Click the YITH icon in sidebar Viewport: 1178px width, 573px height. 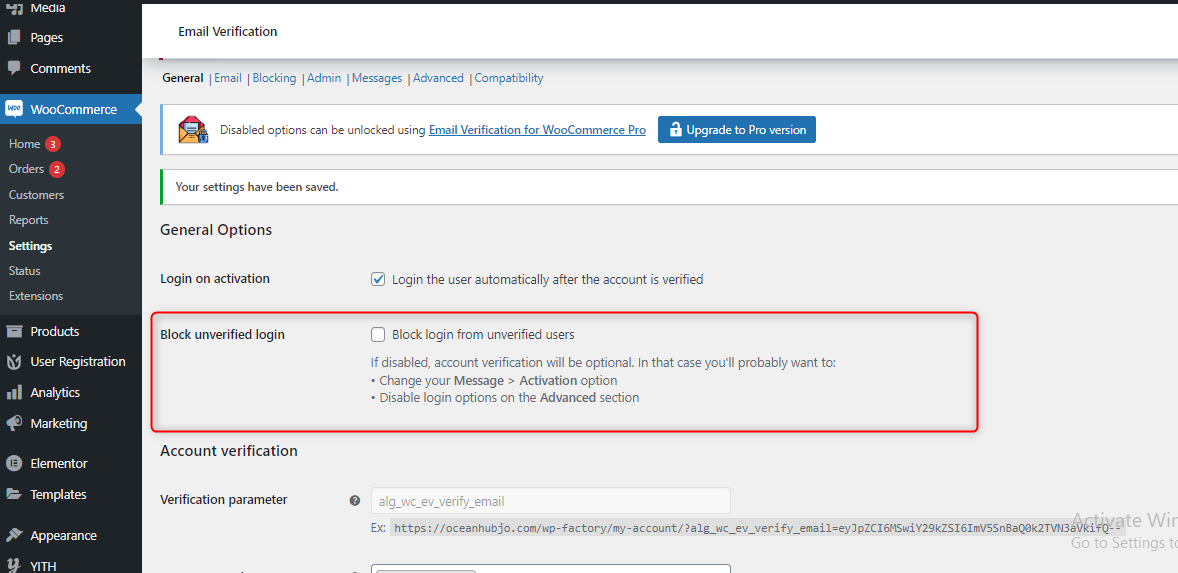click(x=14, y=565)
